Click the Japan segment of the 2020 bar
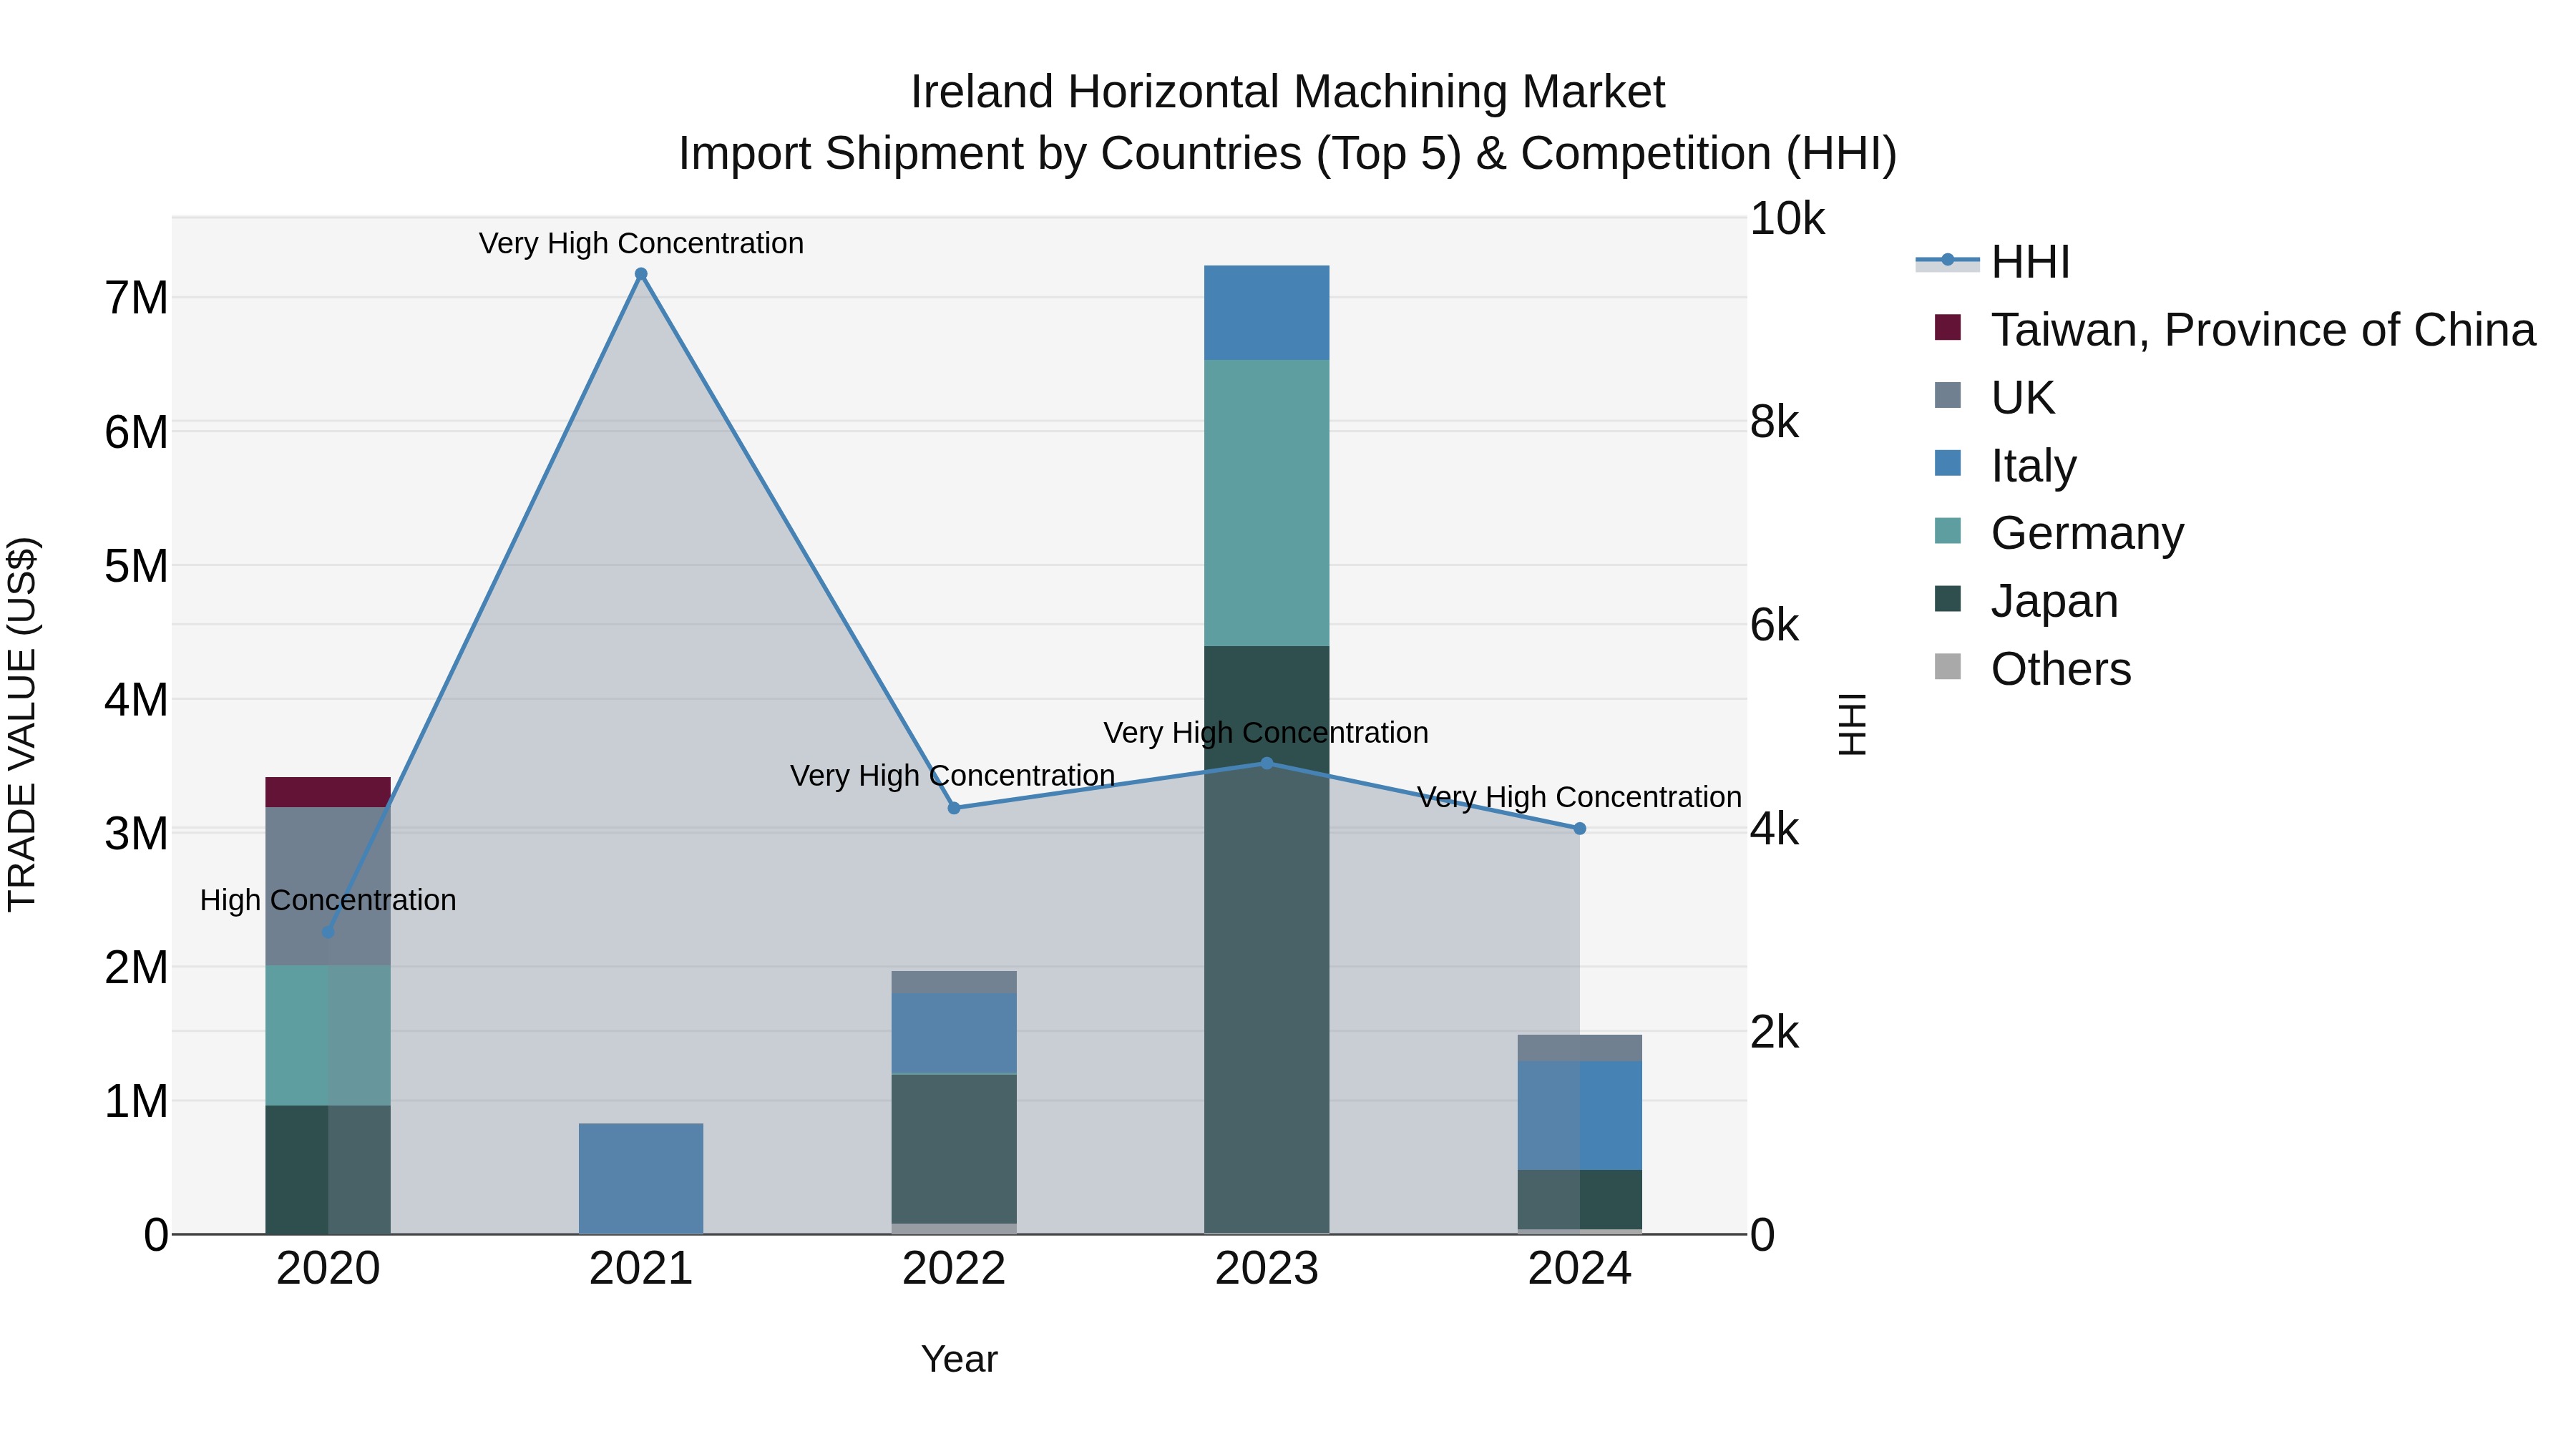2576x1449 pixels. point(328,1170)
